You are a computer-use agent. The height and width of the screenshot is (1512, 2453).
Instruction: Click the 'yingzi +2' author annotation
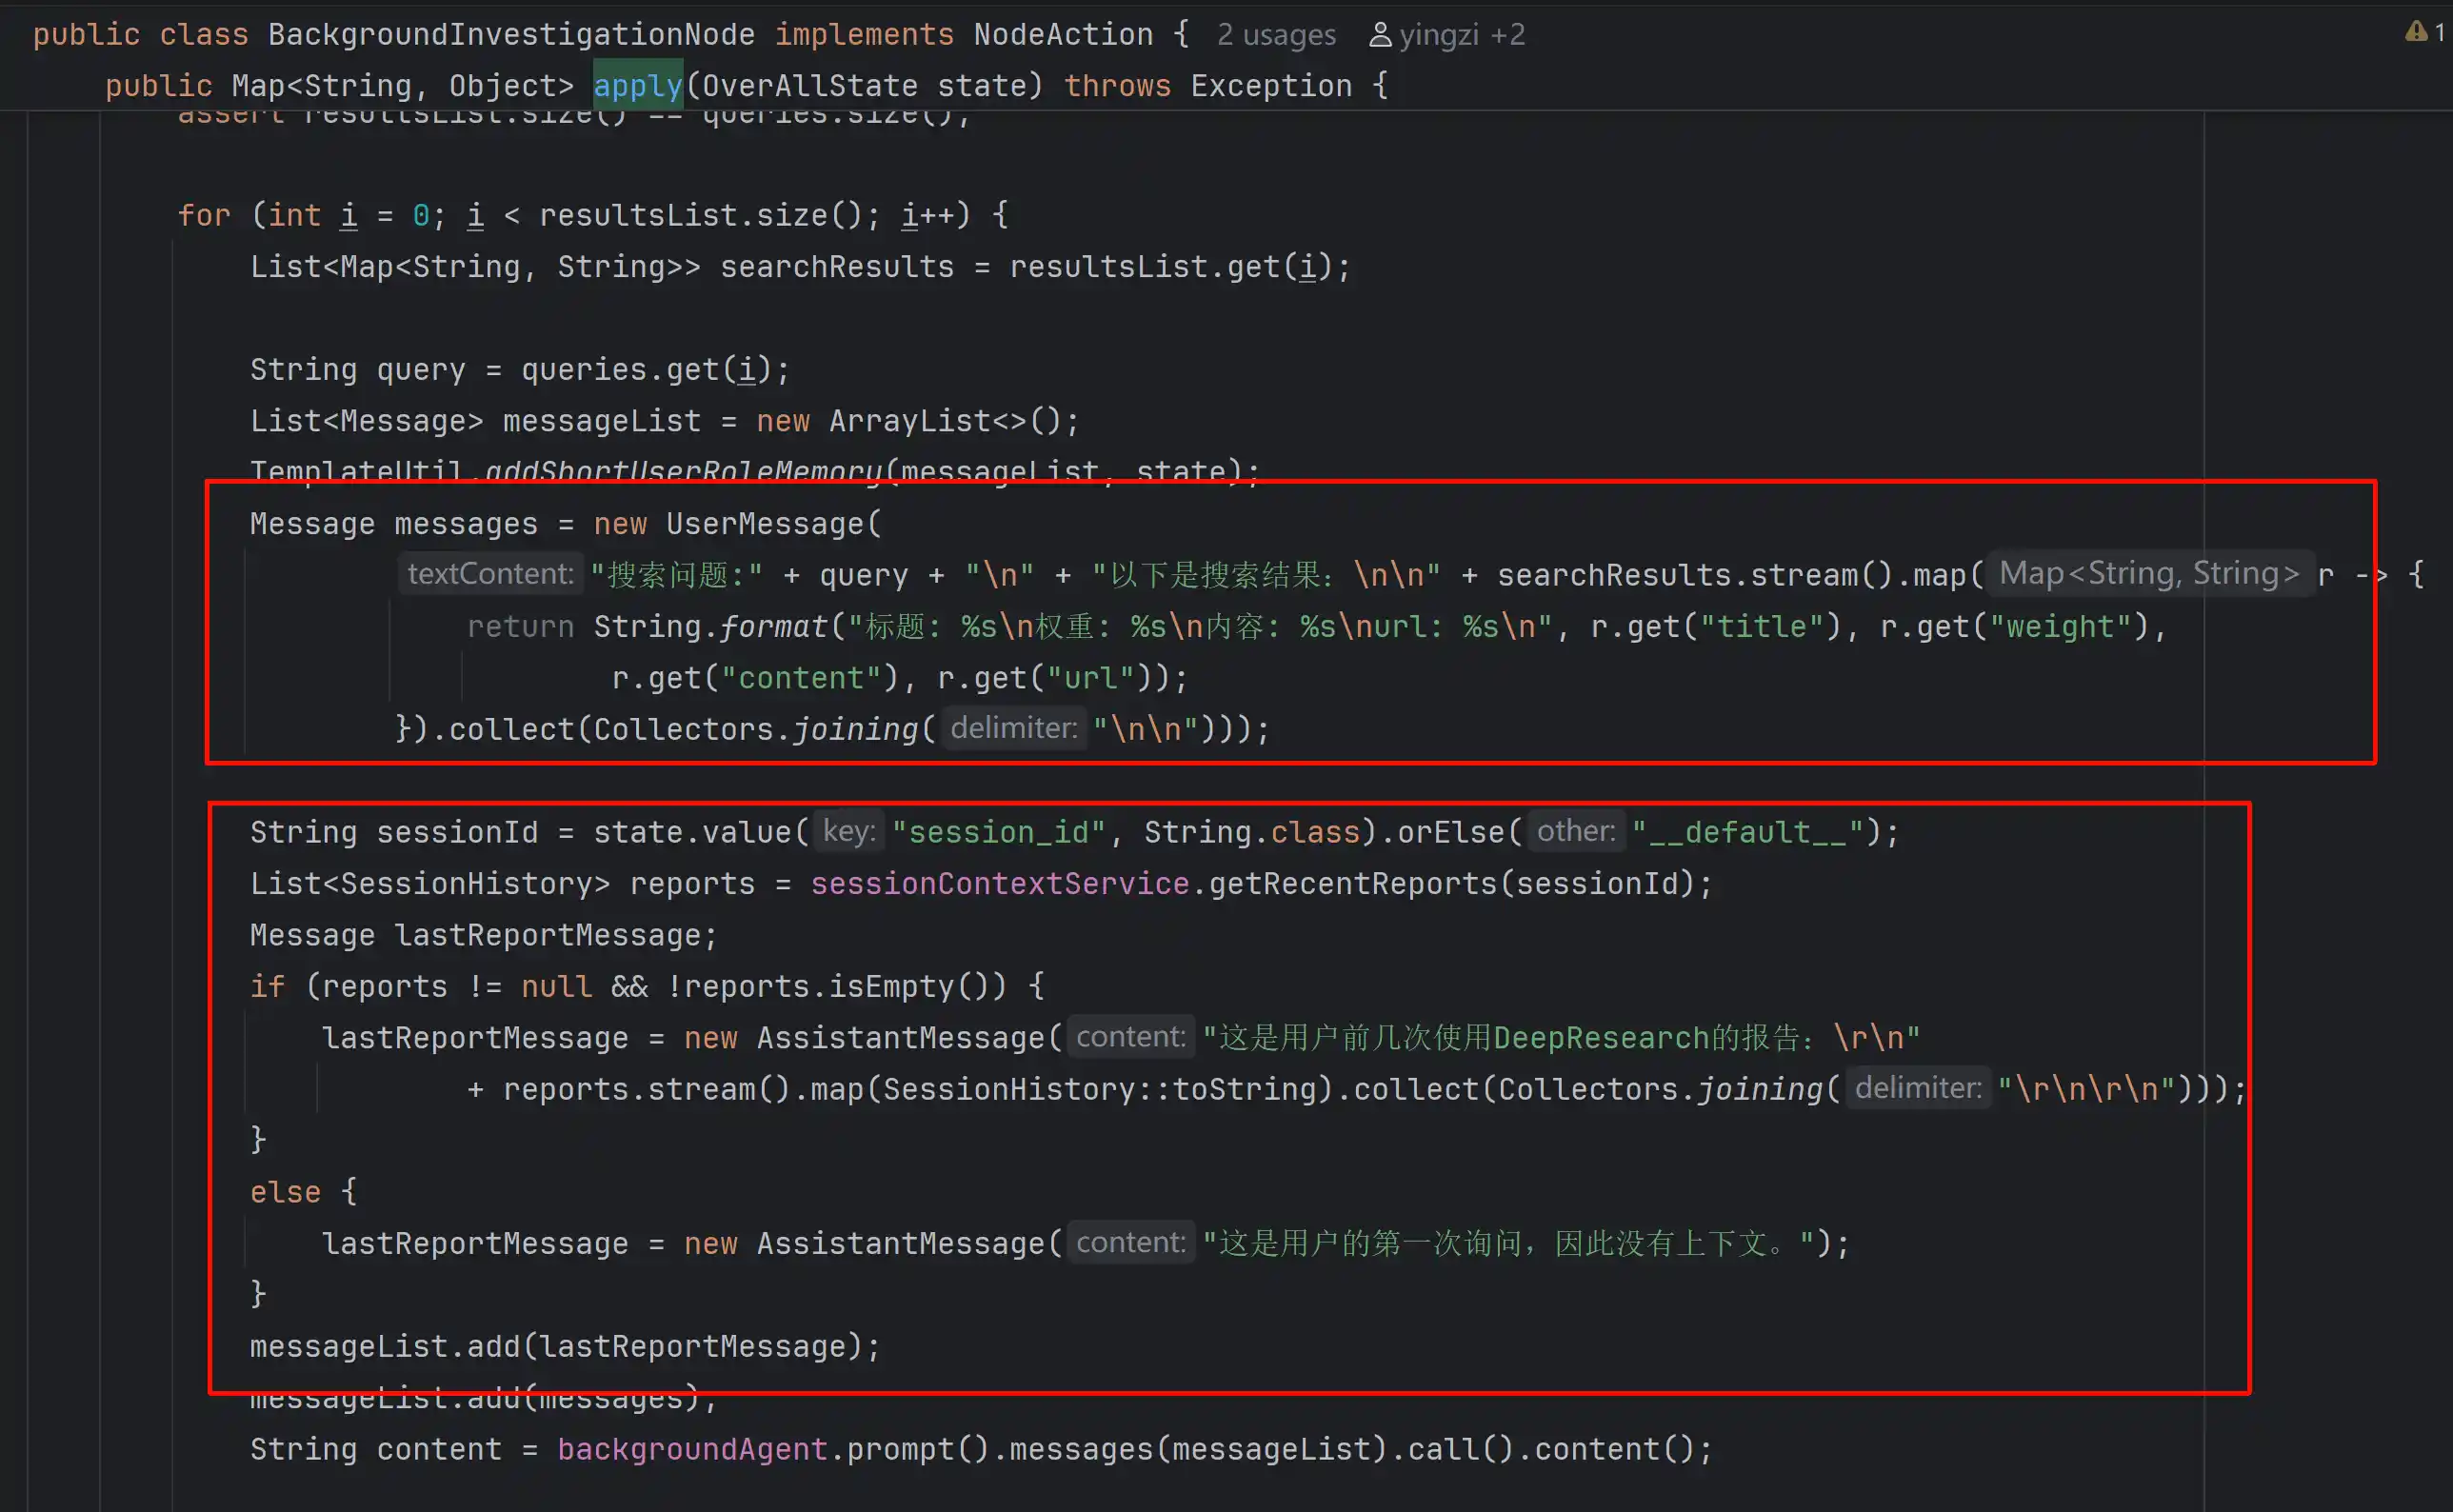[1462, 35]
